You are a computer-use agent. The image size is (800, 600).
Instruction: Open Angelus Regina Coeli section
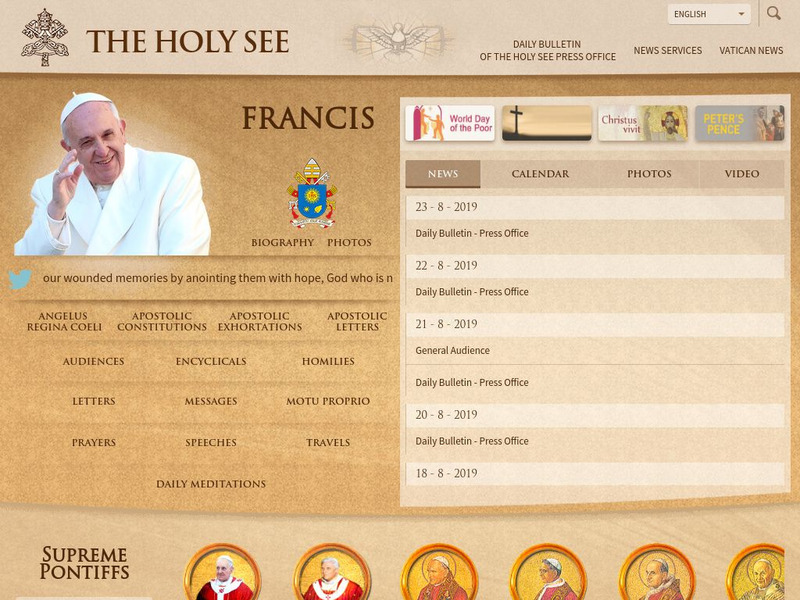point(64,321)
